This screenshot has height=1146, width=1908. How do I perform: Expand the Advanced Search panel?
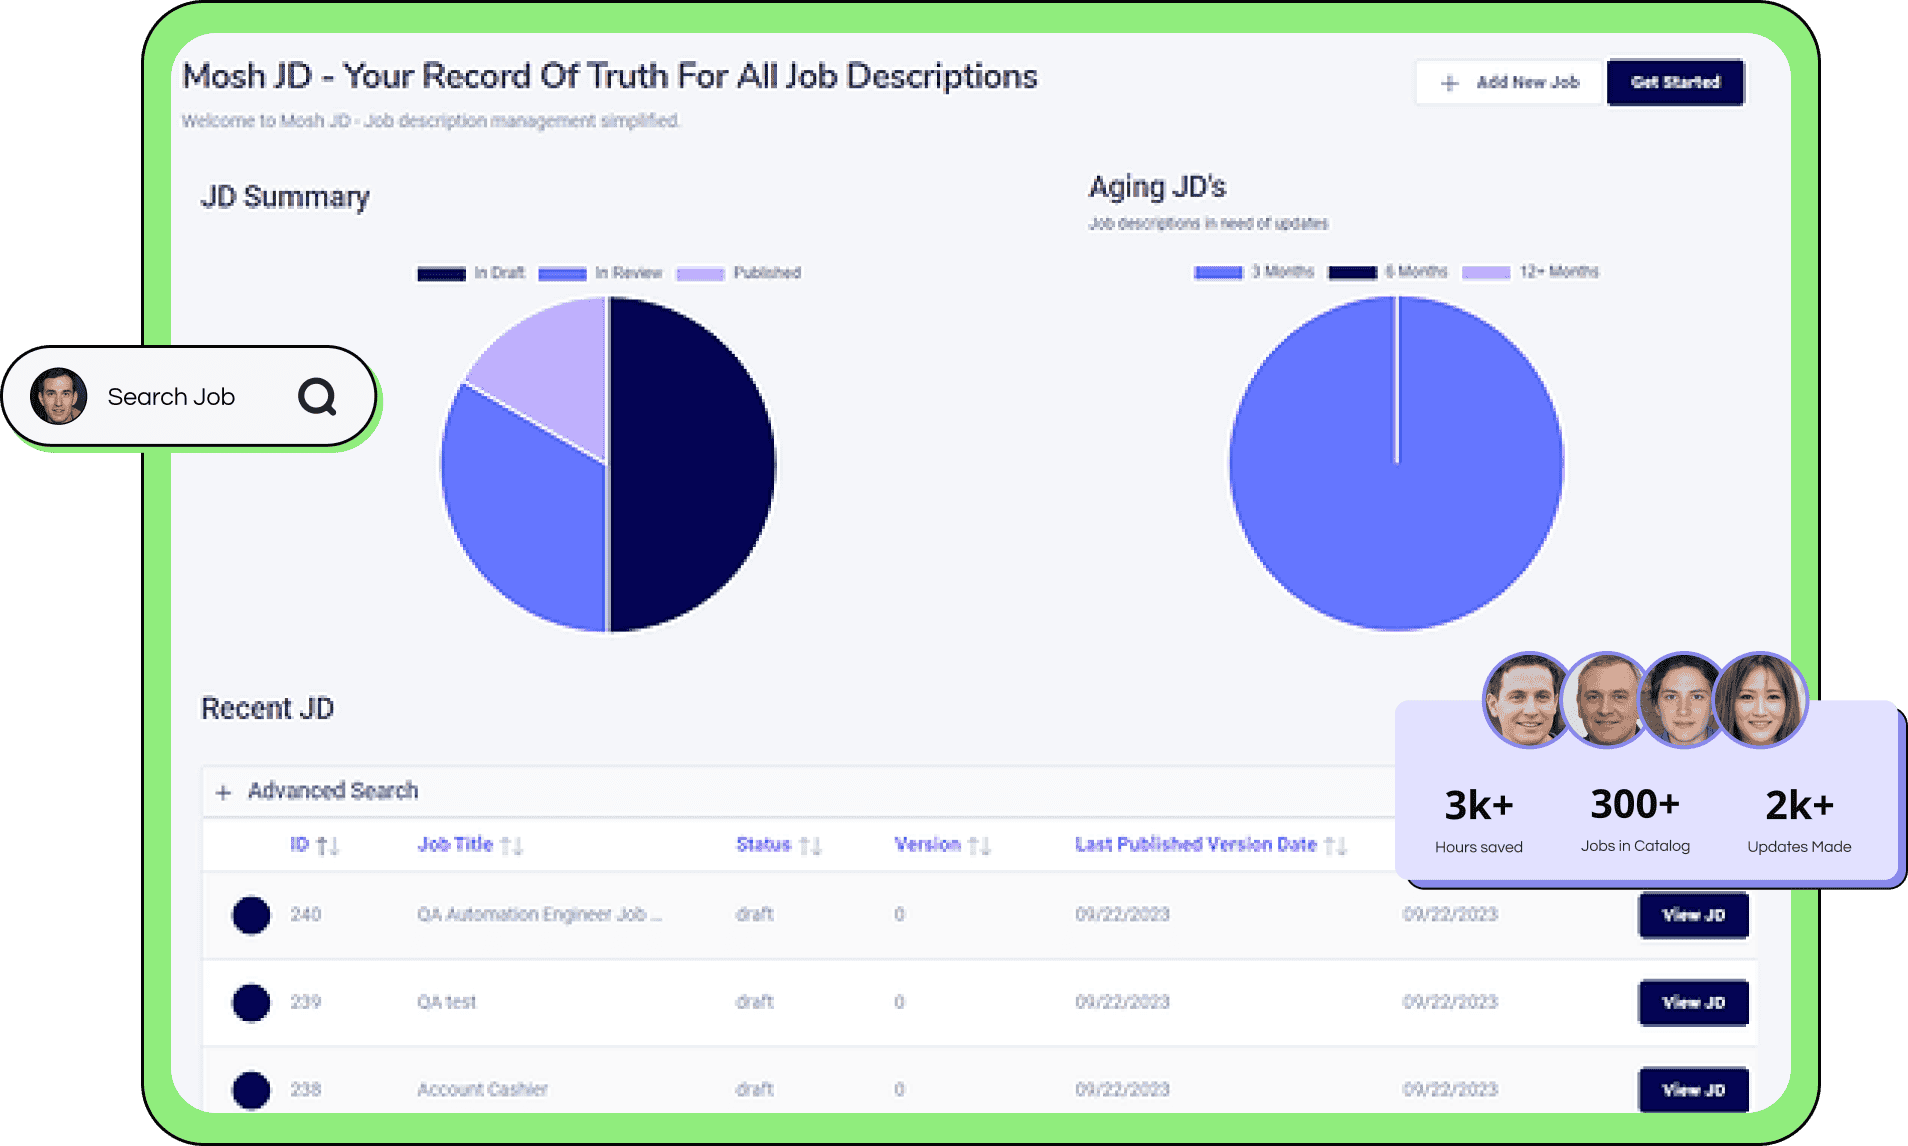pyautogui.click(x=317, y=791)
